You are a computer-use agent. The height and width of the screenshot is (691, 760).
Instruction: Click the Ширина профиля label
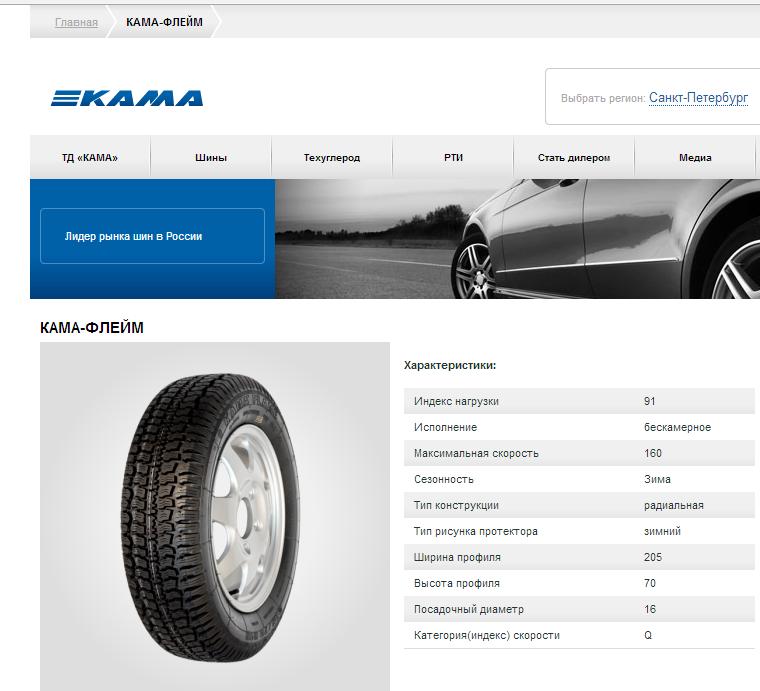click(x=457, y=557)
